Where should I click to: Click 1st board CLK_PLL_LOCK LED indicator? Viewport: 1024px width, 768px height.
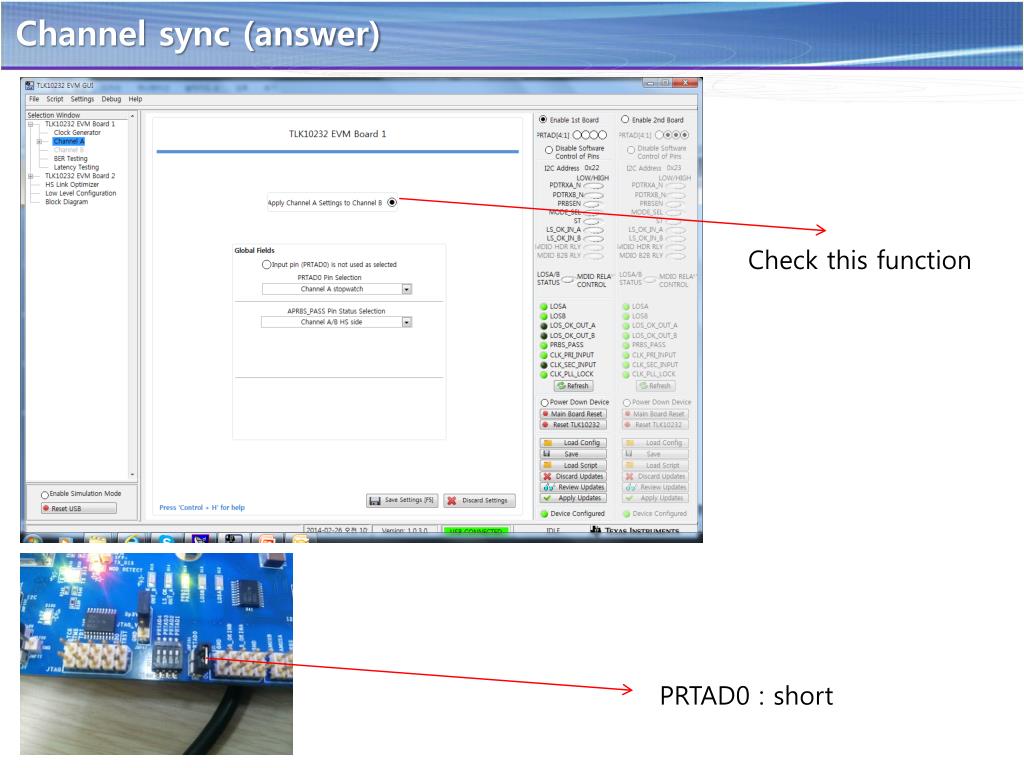[543, 375]
